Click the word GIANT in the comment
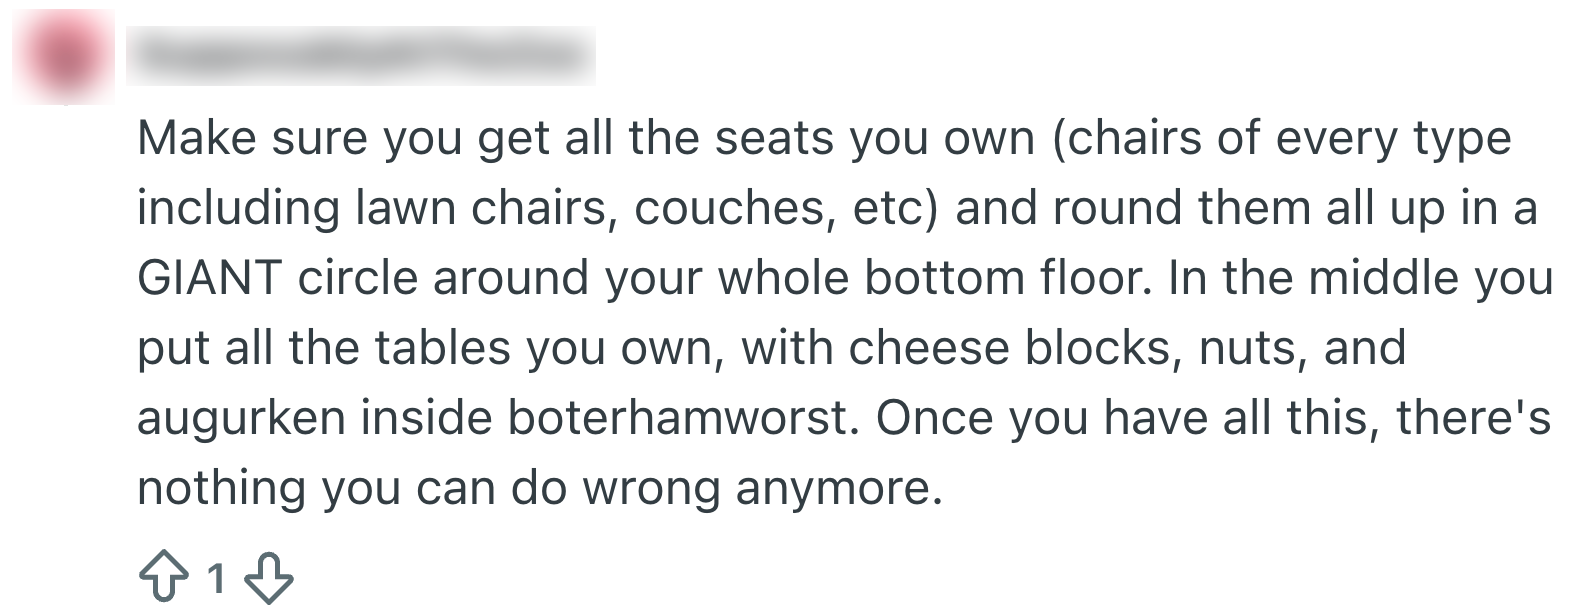The height and width of the screenshot is (616, 1580). coord(208,278)
